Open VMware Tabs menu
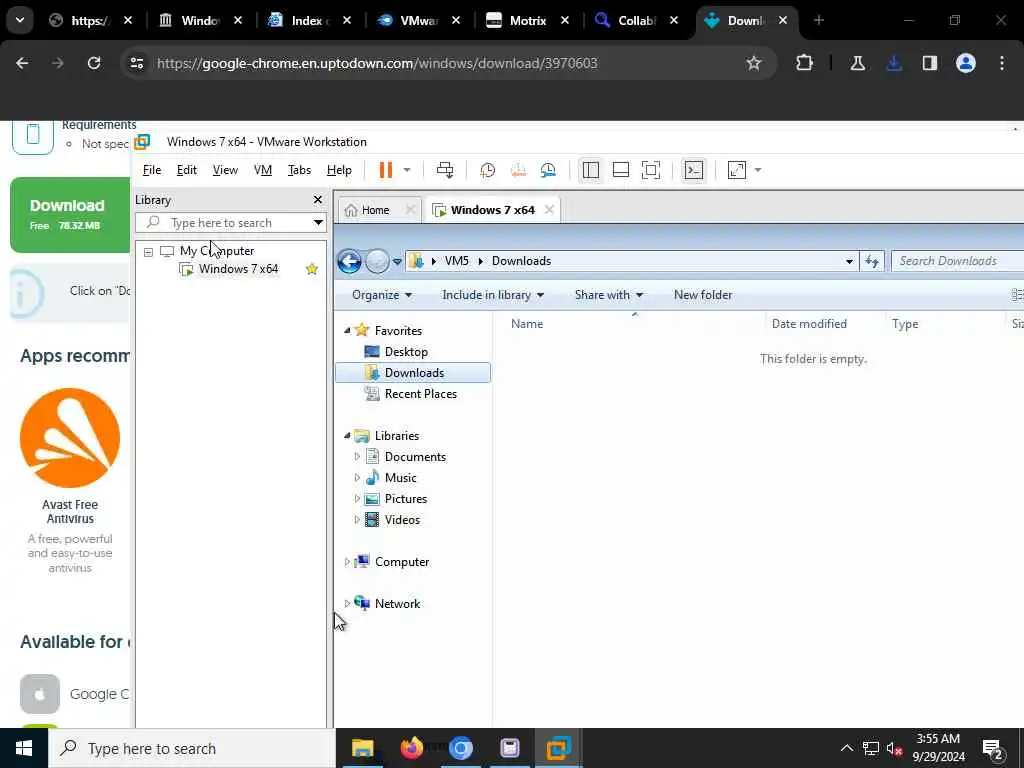This screenshot has height=768, width=1024. [299, 170]
